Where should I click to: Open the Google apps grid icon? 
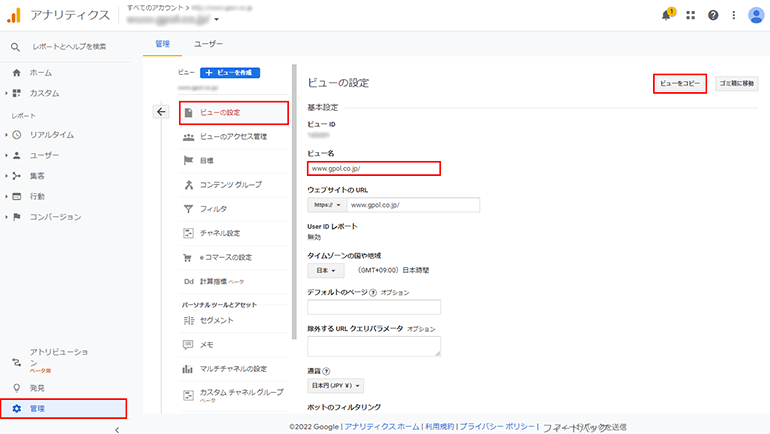(x=690, y=15)
